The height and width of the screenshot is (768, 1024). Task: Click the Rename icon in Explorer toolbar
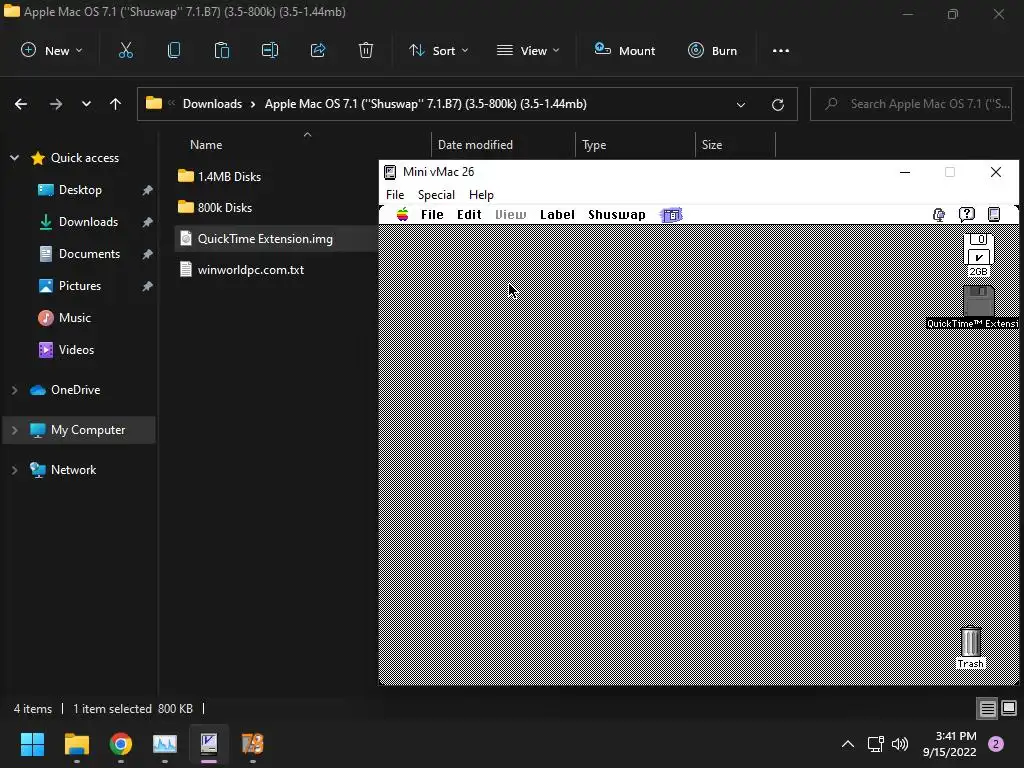[270, 50]
